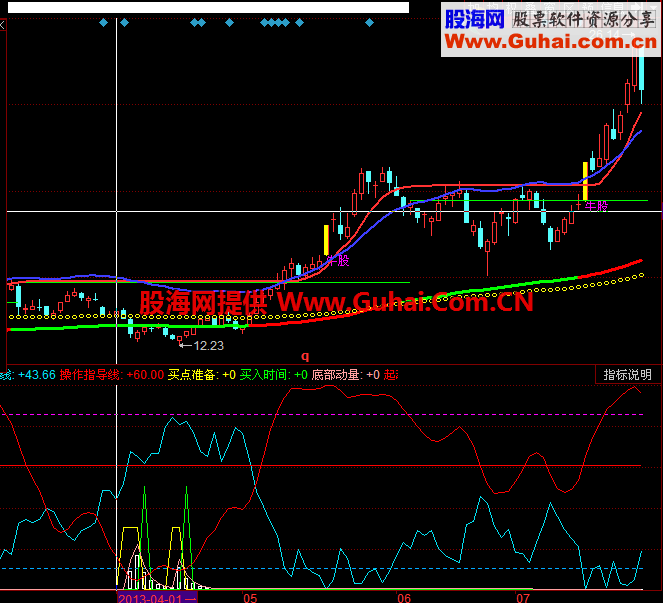Open the Www.Guhai.com.cn link in the top banner
Screen dimensions: 663x603
pyautogui.click(x=551, y=41)
